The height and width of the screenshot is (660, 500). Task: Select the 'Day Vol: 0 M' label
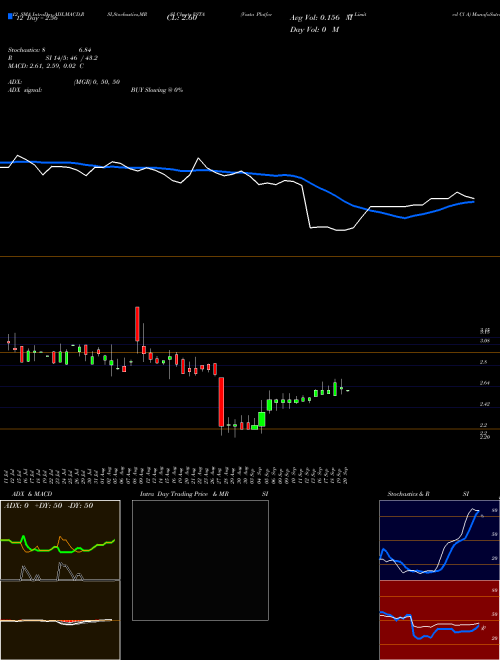pos(314,30)
